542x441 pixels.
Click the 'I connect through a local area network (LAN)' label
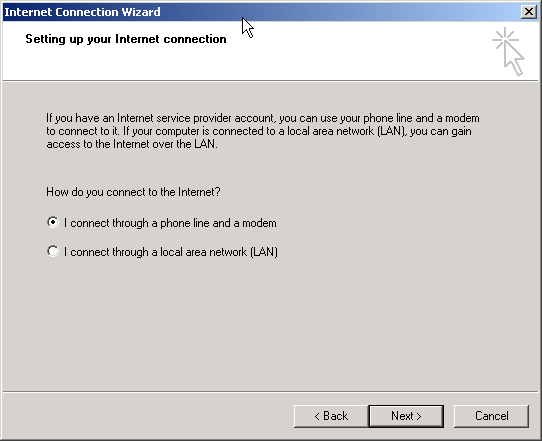coord(171,252)
